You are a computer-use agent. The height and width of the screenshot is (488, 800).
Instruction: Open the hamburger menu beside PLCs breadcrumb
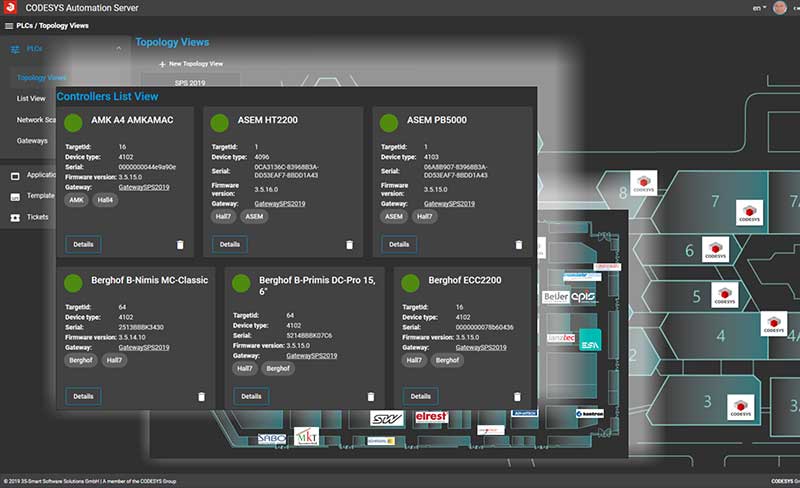pos(9,25)
